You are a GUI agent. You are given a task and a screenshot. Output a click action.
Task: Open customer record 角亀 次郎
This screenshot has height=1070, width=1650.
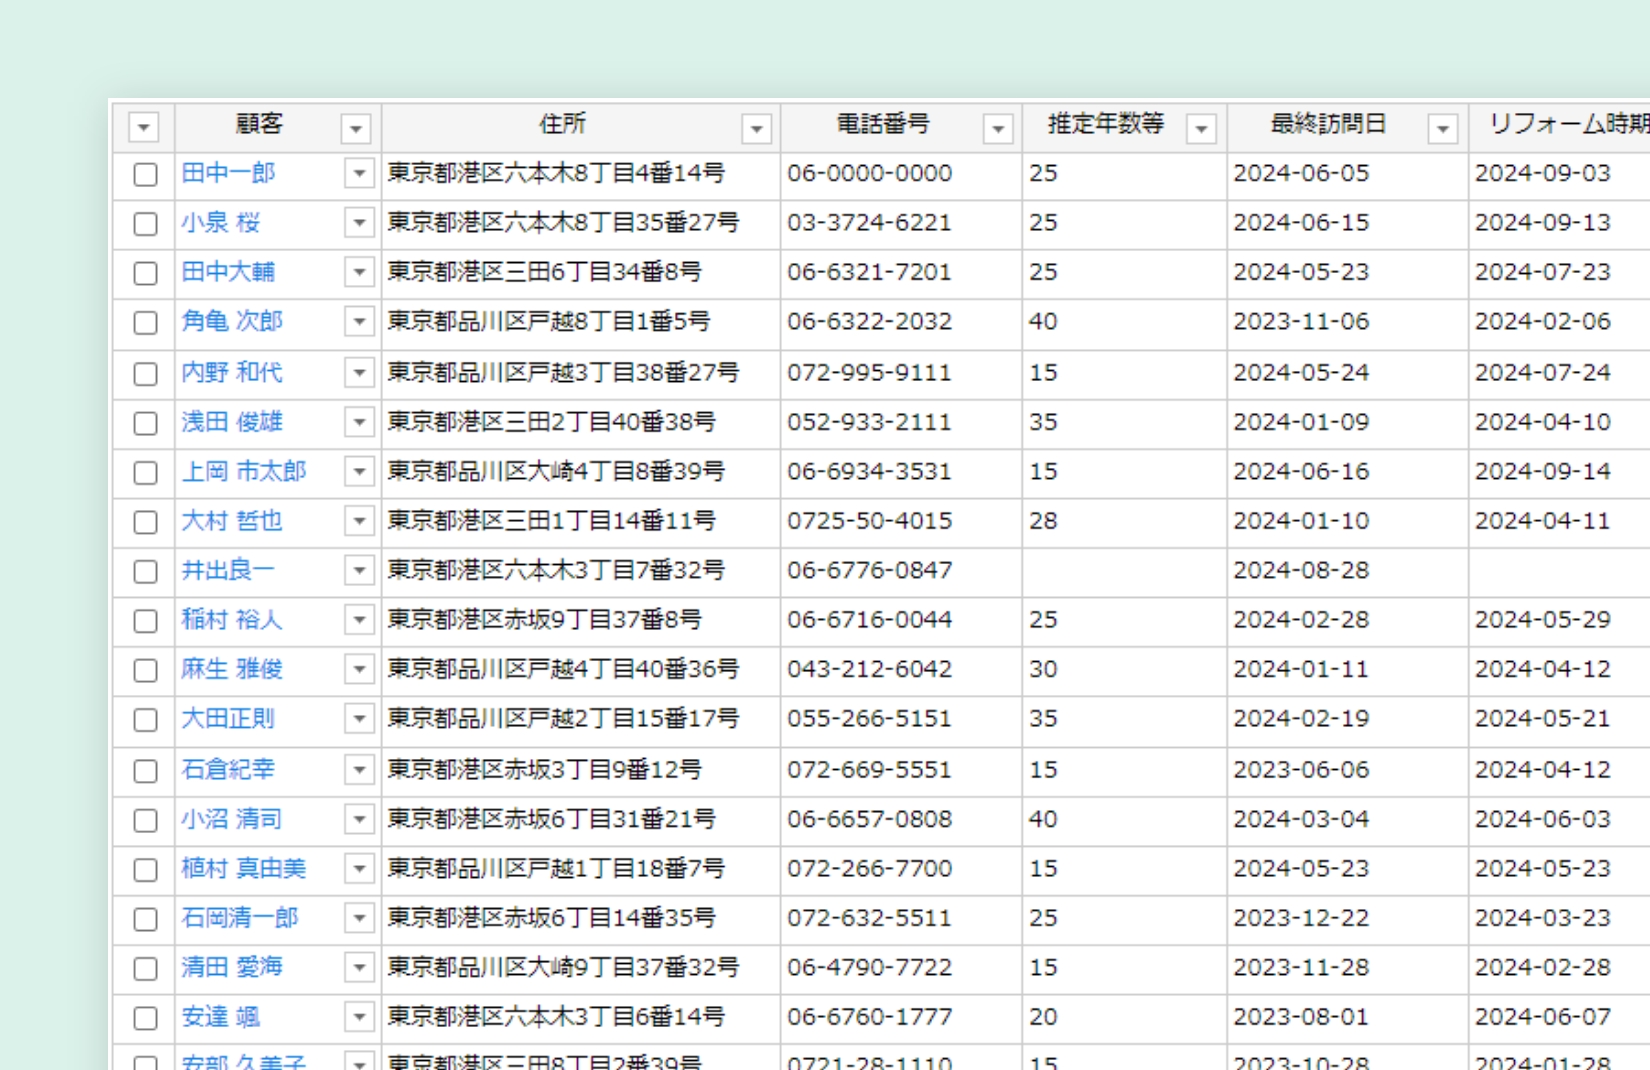[232, 321]
